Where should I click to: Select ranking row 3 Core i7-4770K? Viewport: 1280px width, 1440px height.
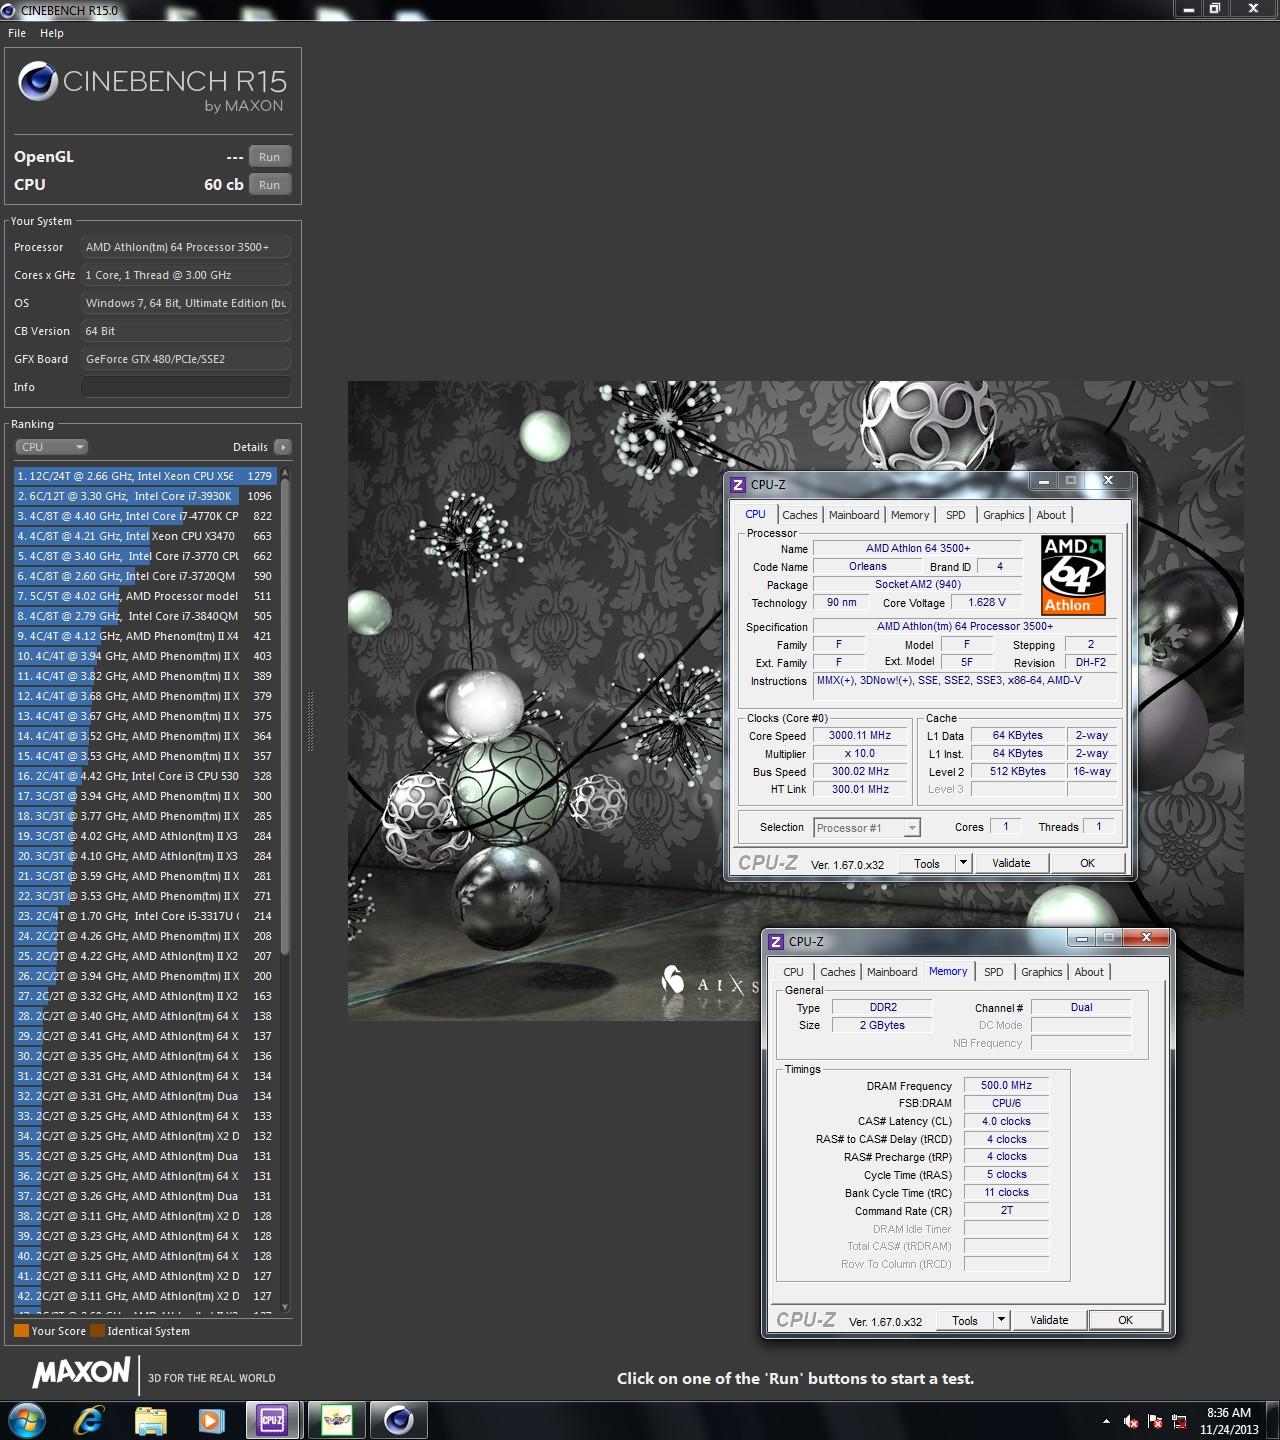pos(145,516)
